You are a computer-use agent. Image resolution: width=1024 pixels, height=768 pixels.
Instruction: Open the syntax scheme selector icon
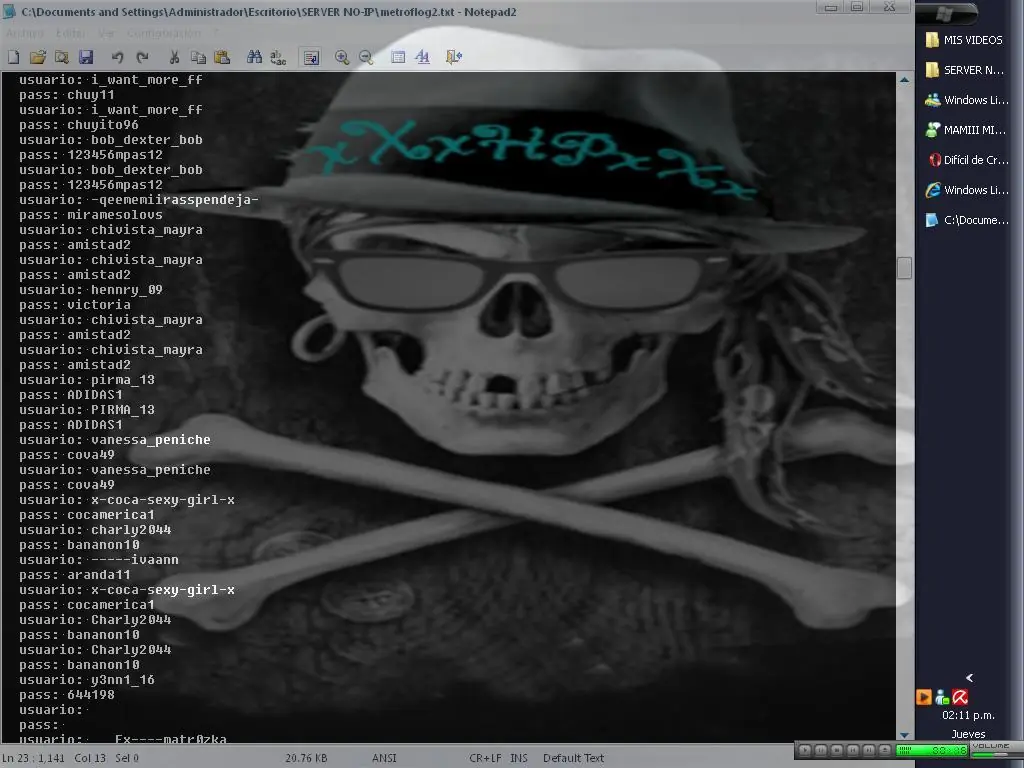pyautogui.click(x=398, y=57)
